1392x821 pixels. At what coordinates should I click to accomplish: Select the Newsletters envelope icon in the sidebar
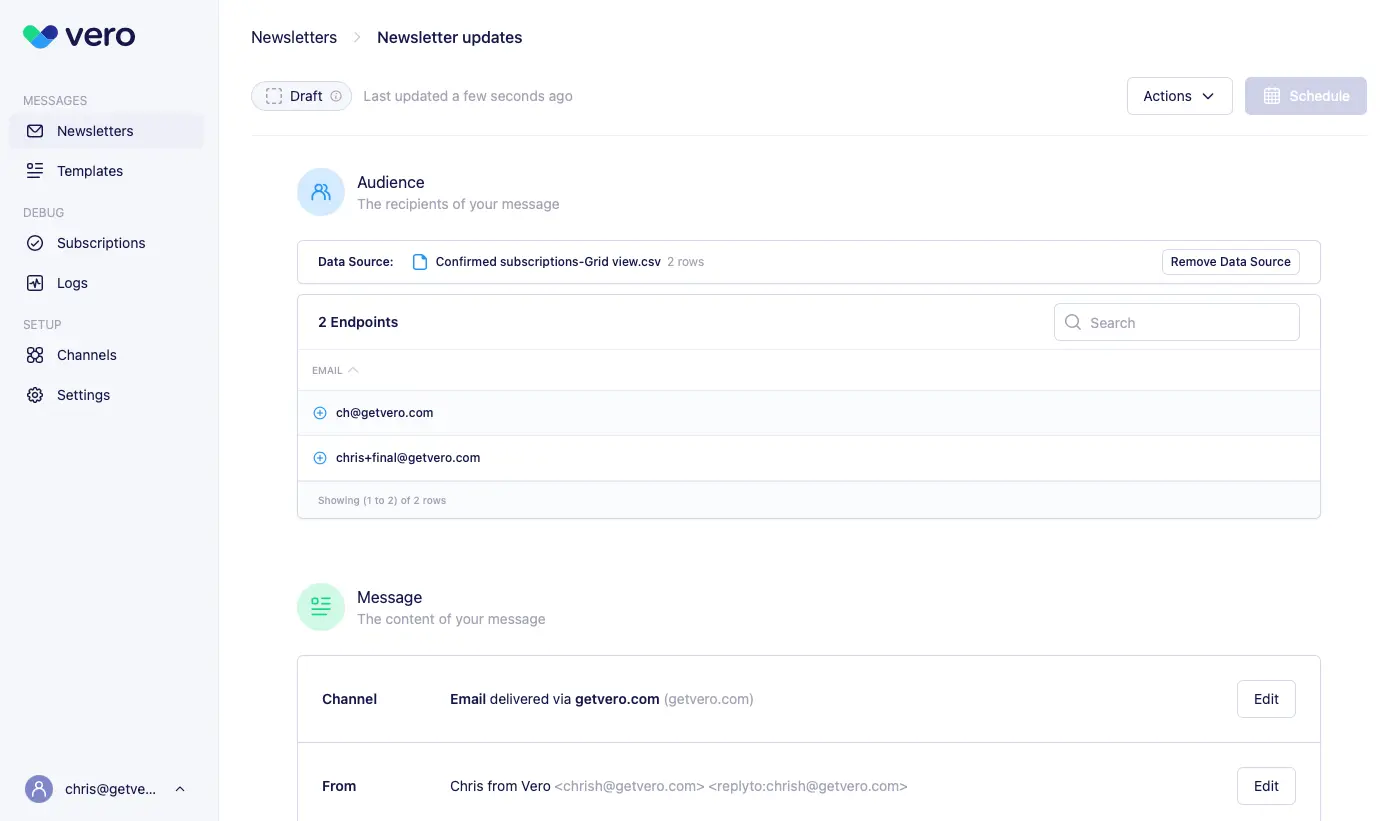(x=35, y=131)
